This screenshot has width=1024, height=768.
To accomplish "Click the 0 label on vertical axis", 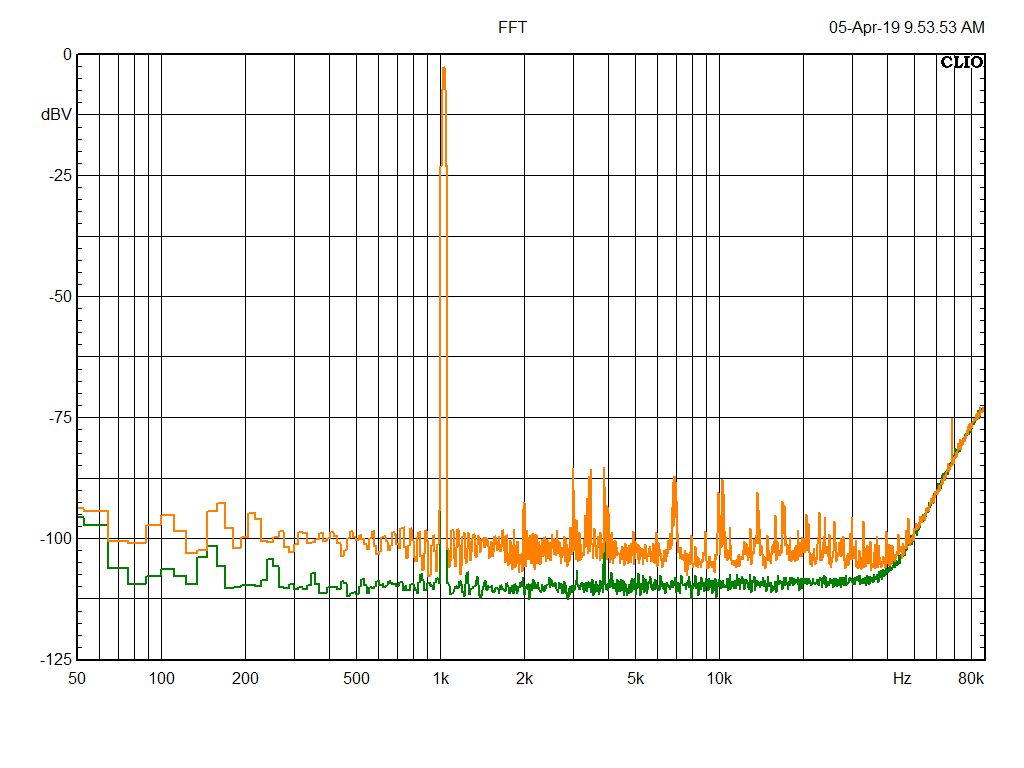I will click(x=67, y=55).
